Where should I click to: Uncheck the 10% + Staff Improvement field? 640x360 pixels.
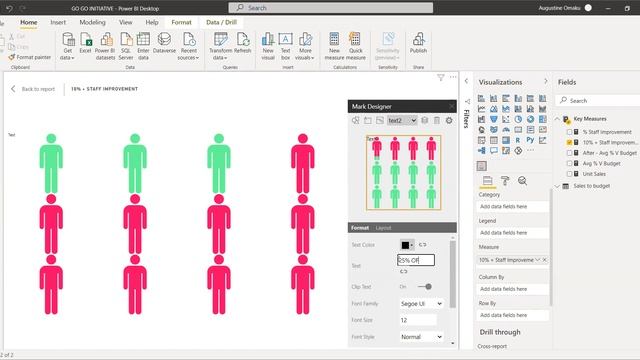[569, 142]
